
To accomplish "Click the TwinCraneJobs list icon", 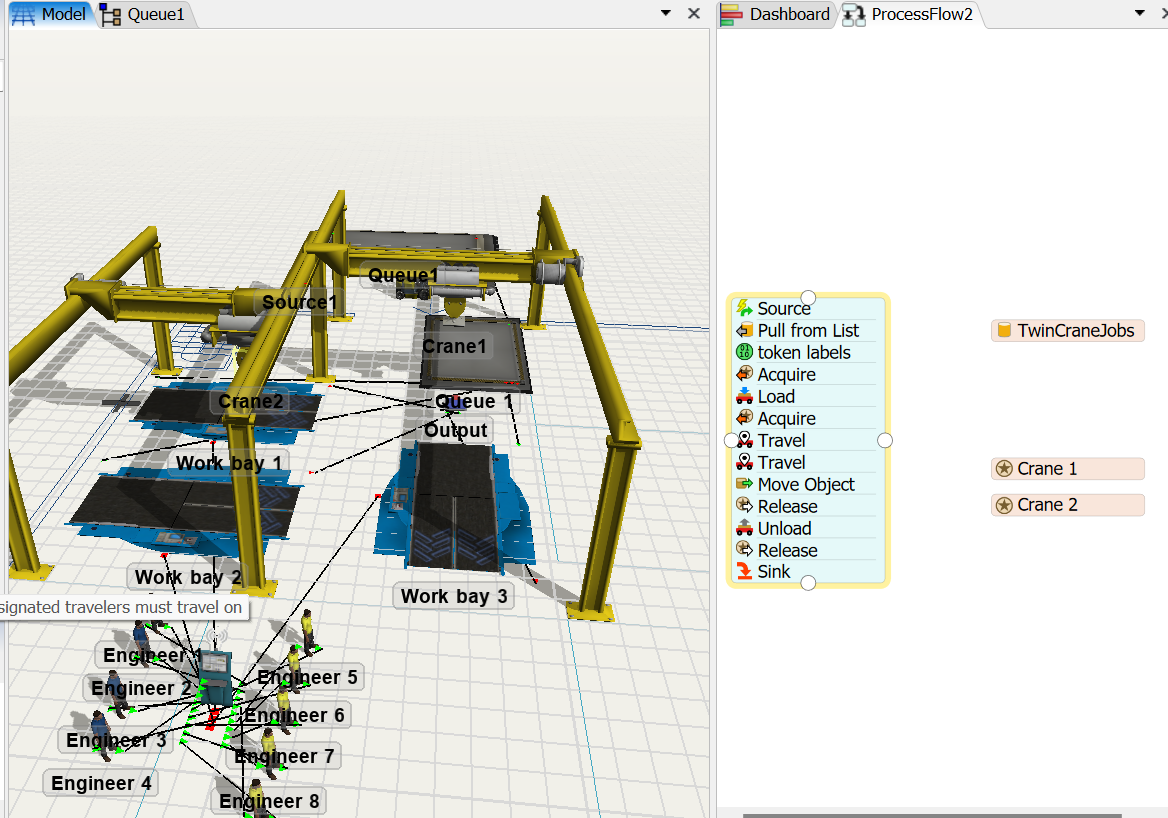I will click(x=1004, y=331).
